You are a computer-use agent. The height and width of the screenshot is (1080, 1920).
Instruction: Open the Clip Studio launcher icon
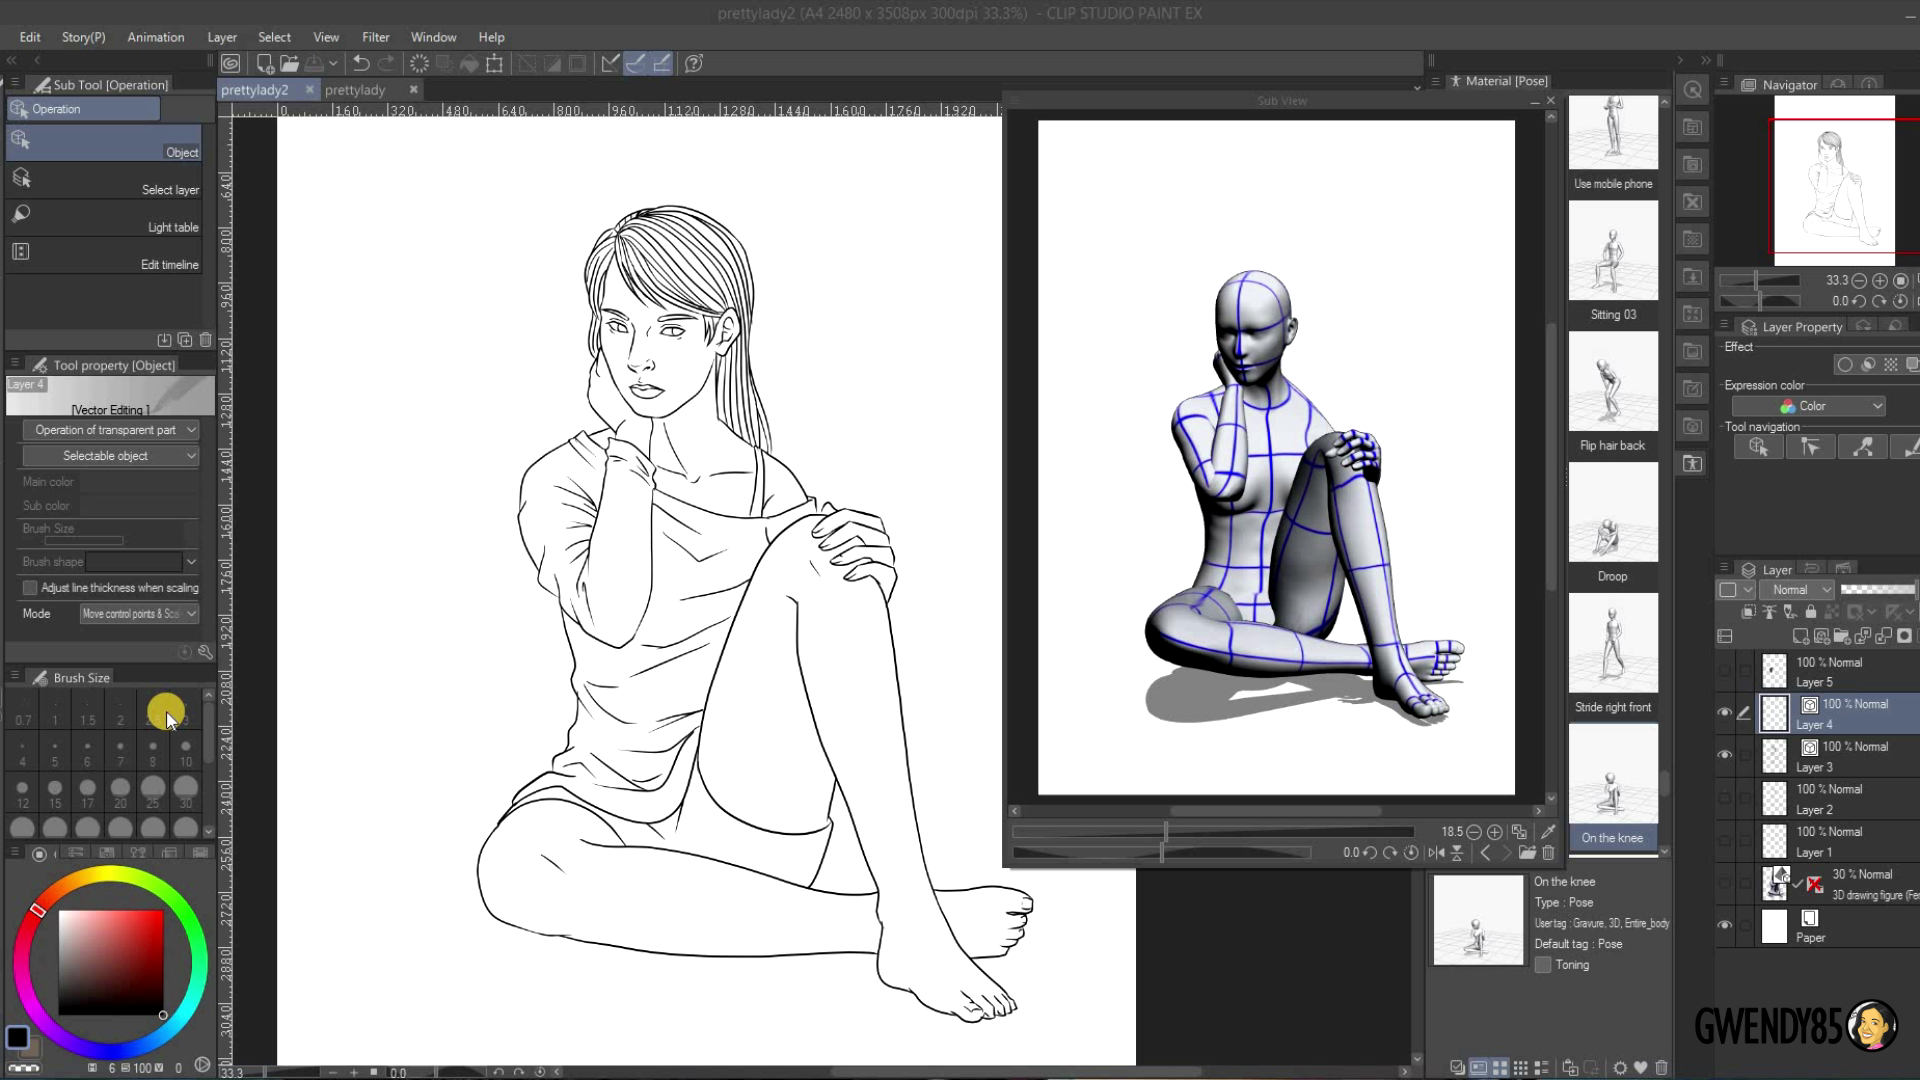click(x=231, y=63)
